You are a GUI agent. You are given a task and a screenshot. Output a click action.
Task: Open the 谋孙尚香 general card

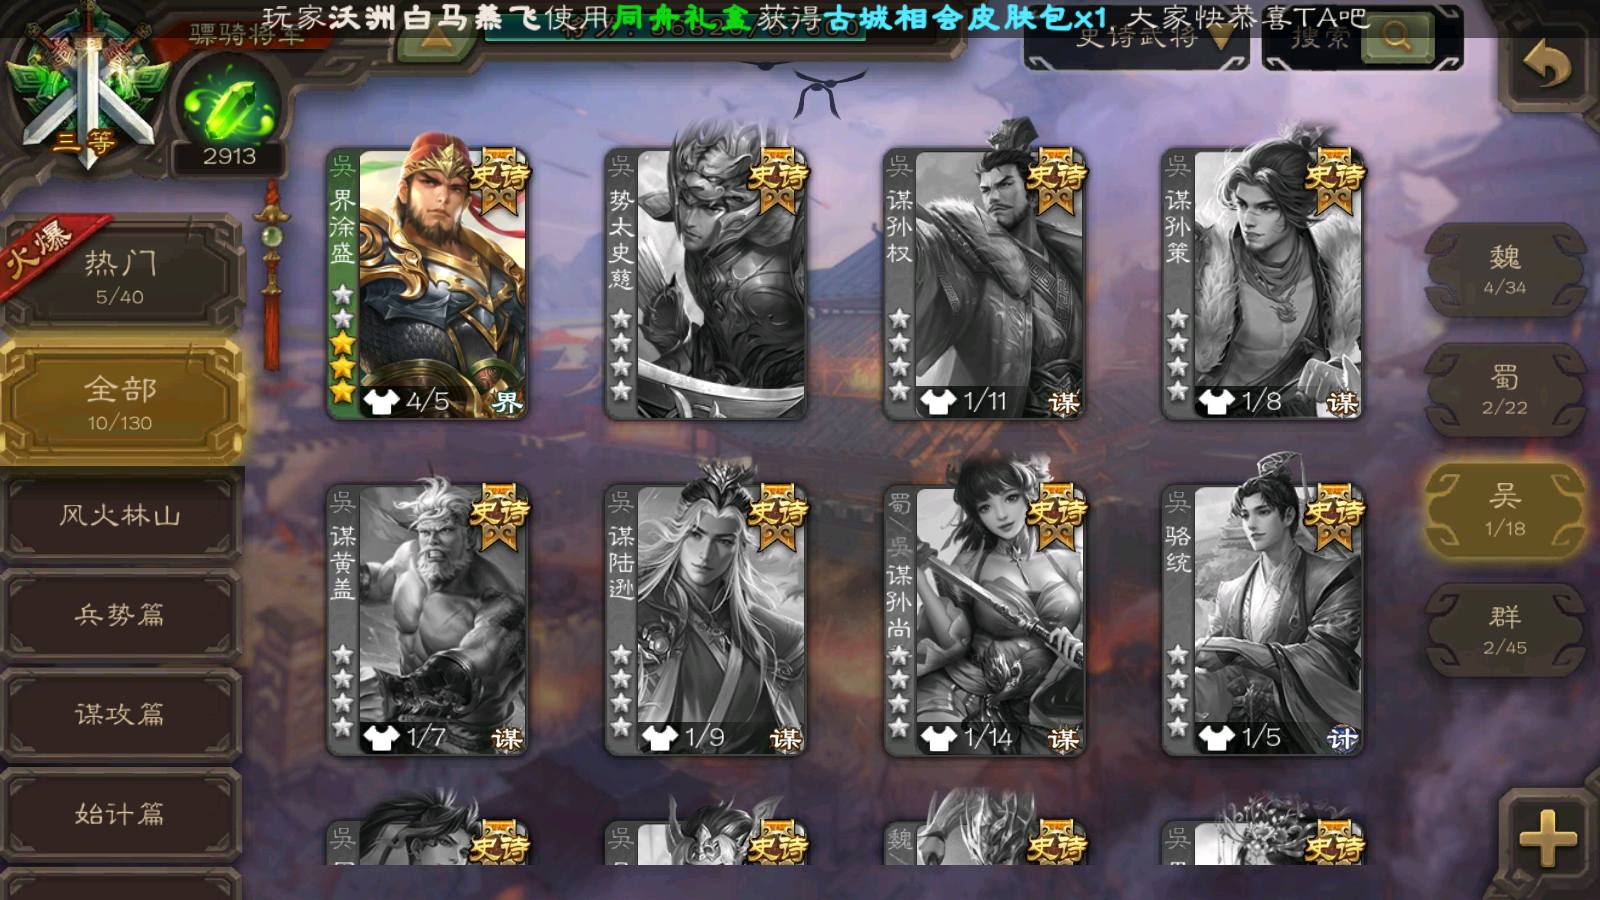tap(984, 620)
